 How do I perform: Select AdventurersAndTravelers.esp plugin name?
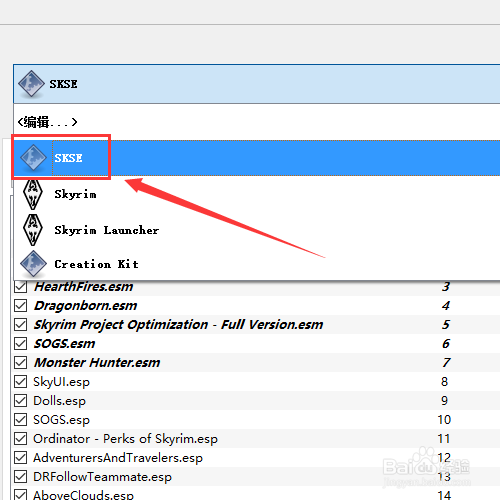coord(118,458)
